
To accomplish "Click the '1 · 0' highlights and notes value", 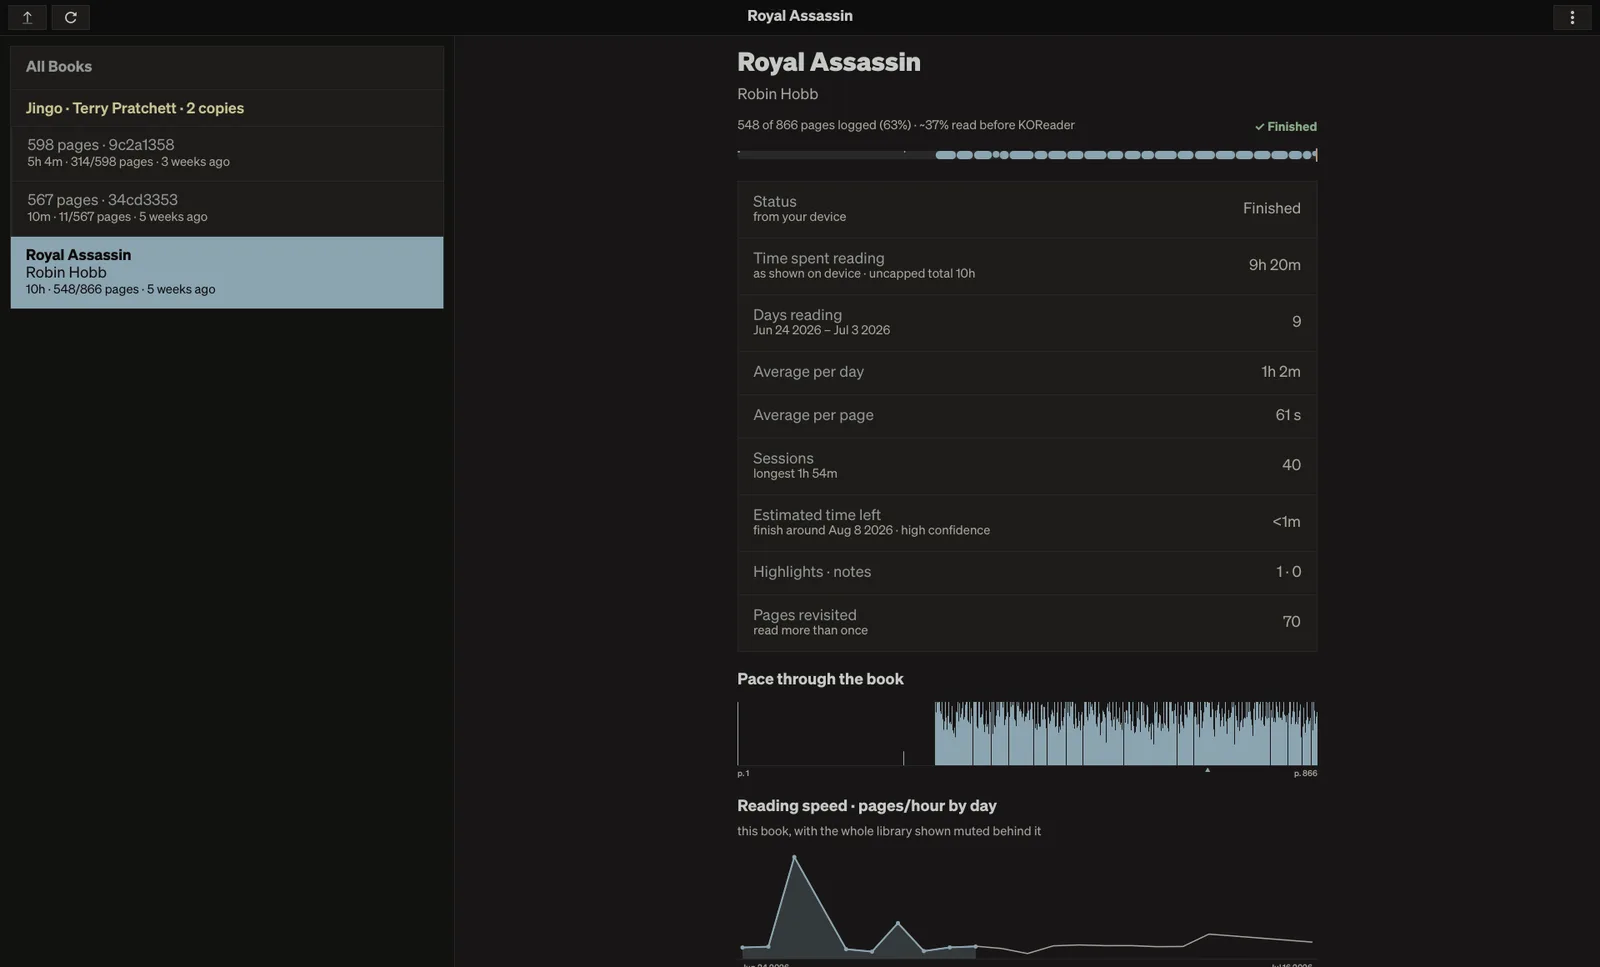I will [x=1288, y=572].
